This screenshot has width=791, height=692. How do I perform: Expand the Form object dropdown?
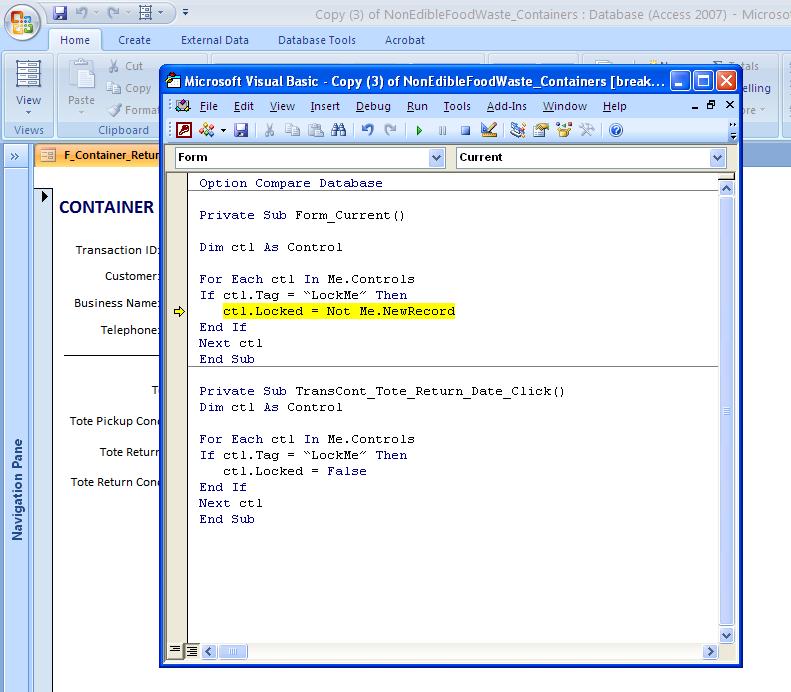pyautogui.click(x=436, y=158)
